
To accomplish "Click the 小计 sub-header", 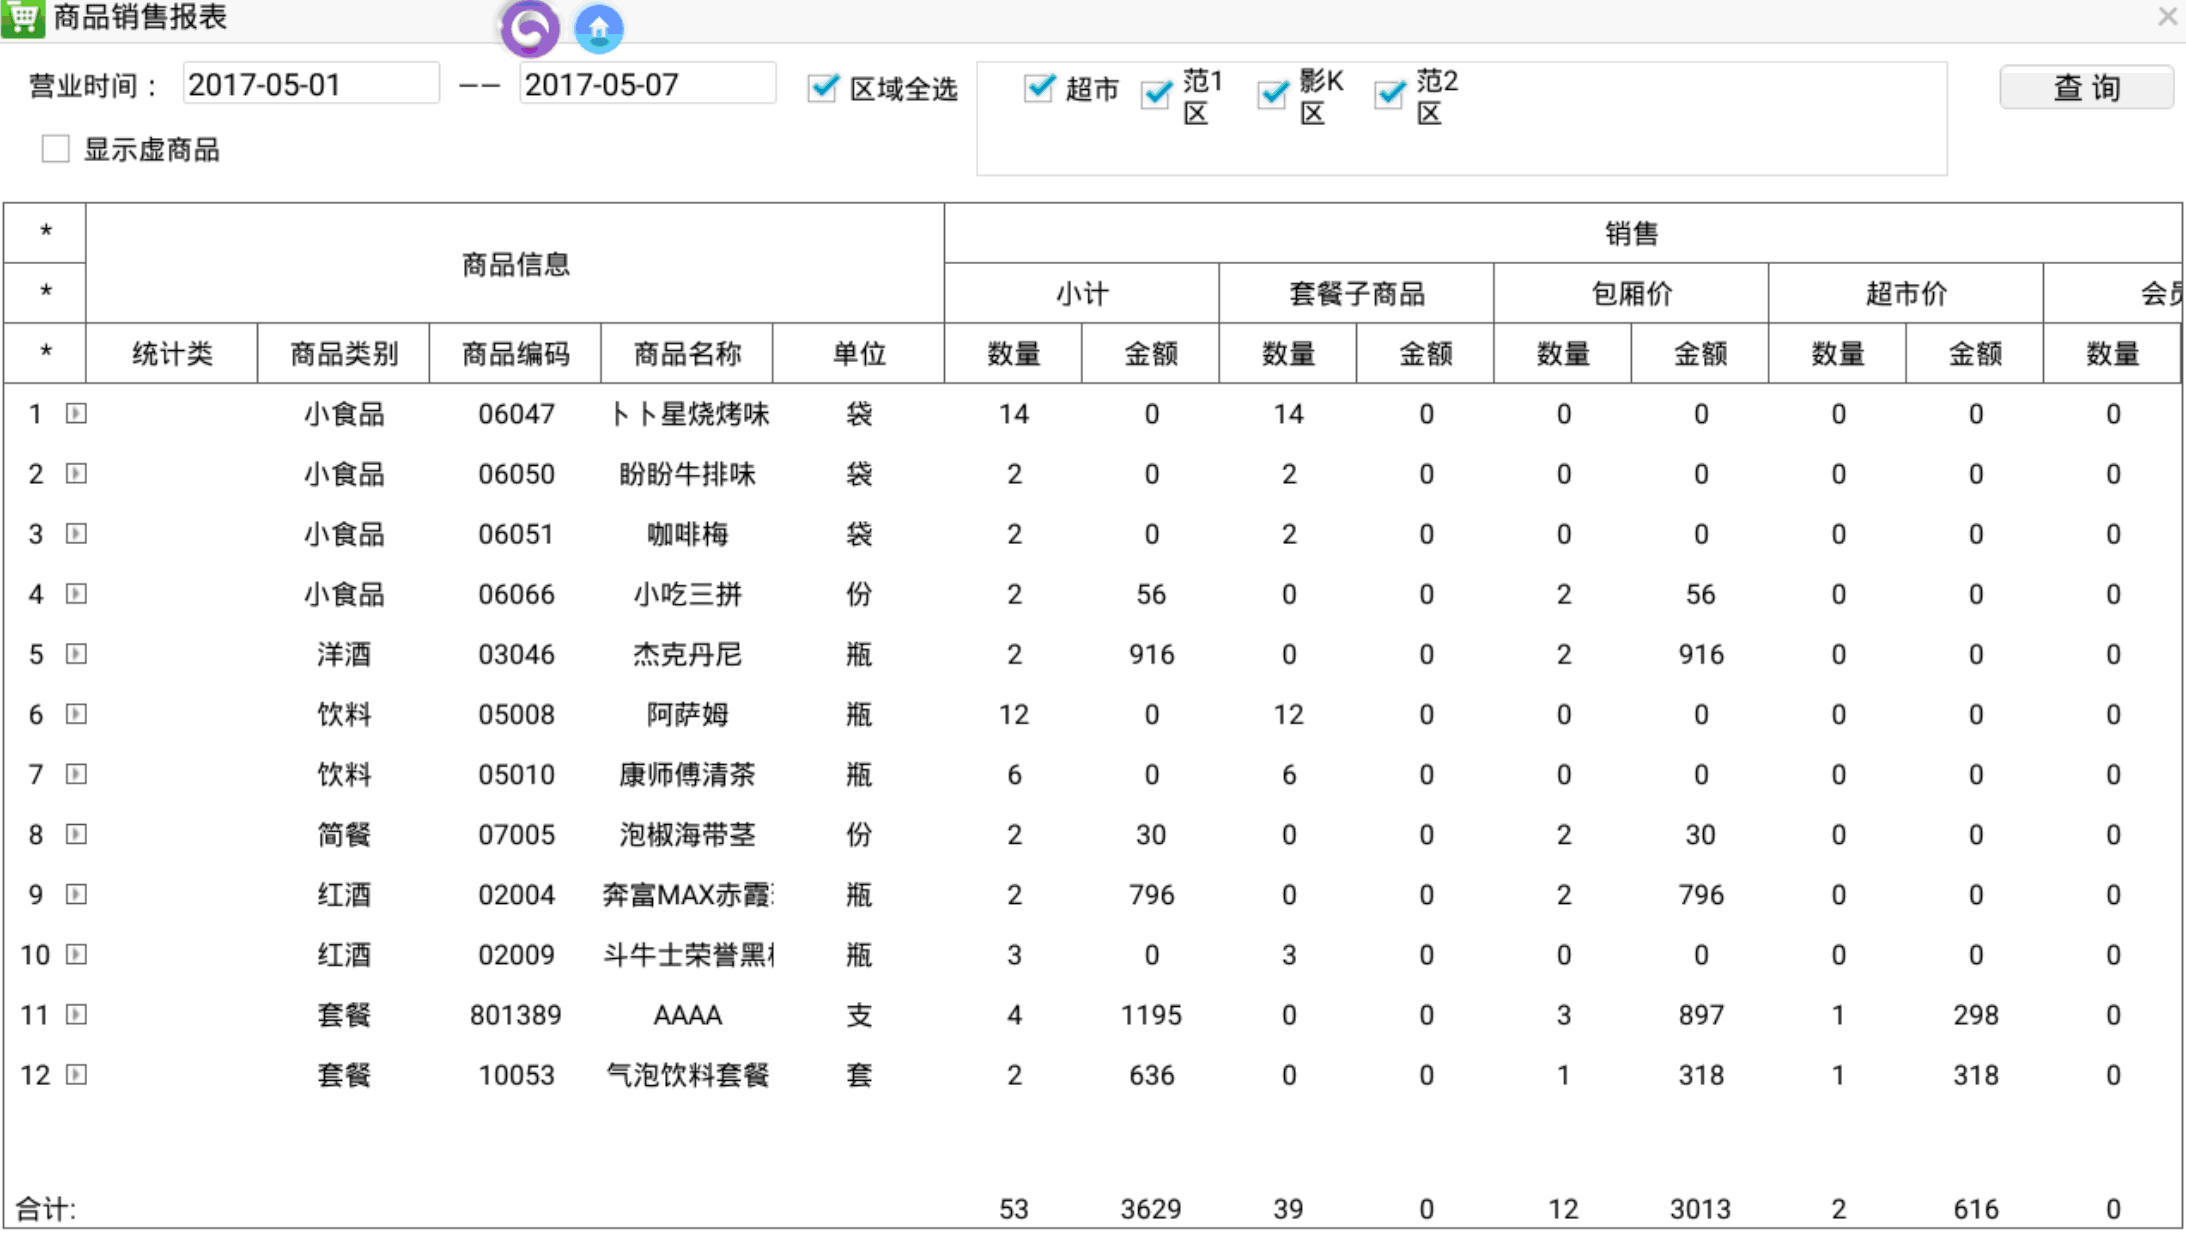I will 1082,293.
